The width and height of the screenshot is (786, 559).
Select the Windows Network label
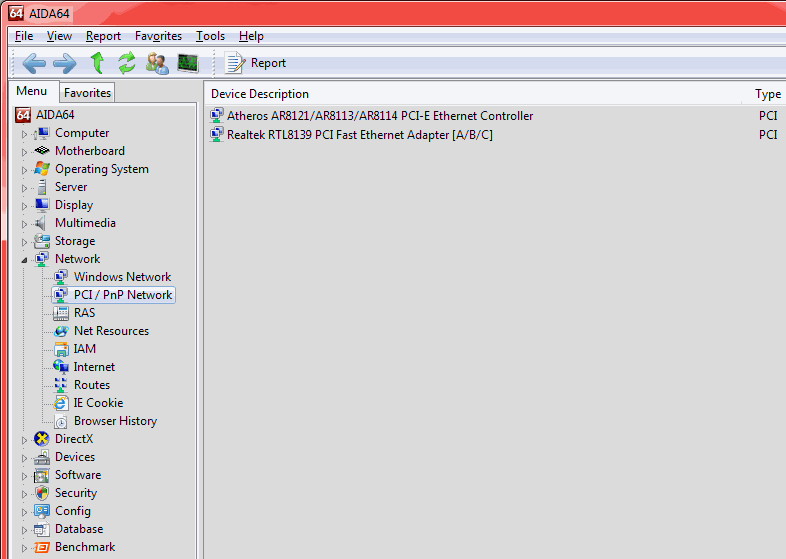(x=122, y=277)
